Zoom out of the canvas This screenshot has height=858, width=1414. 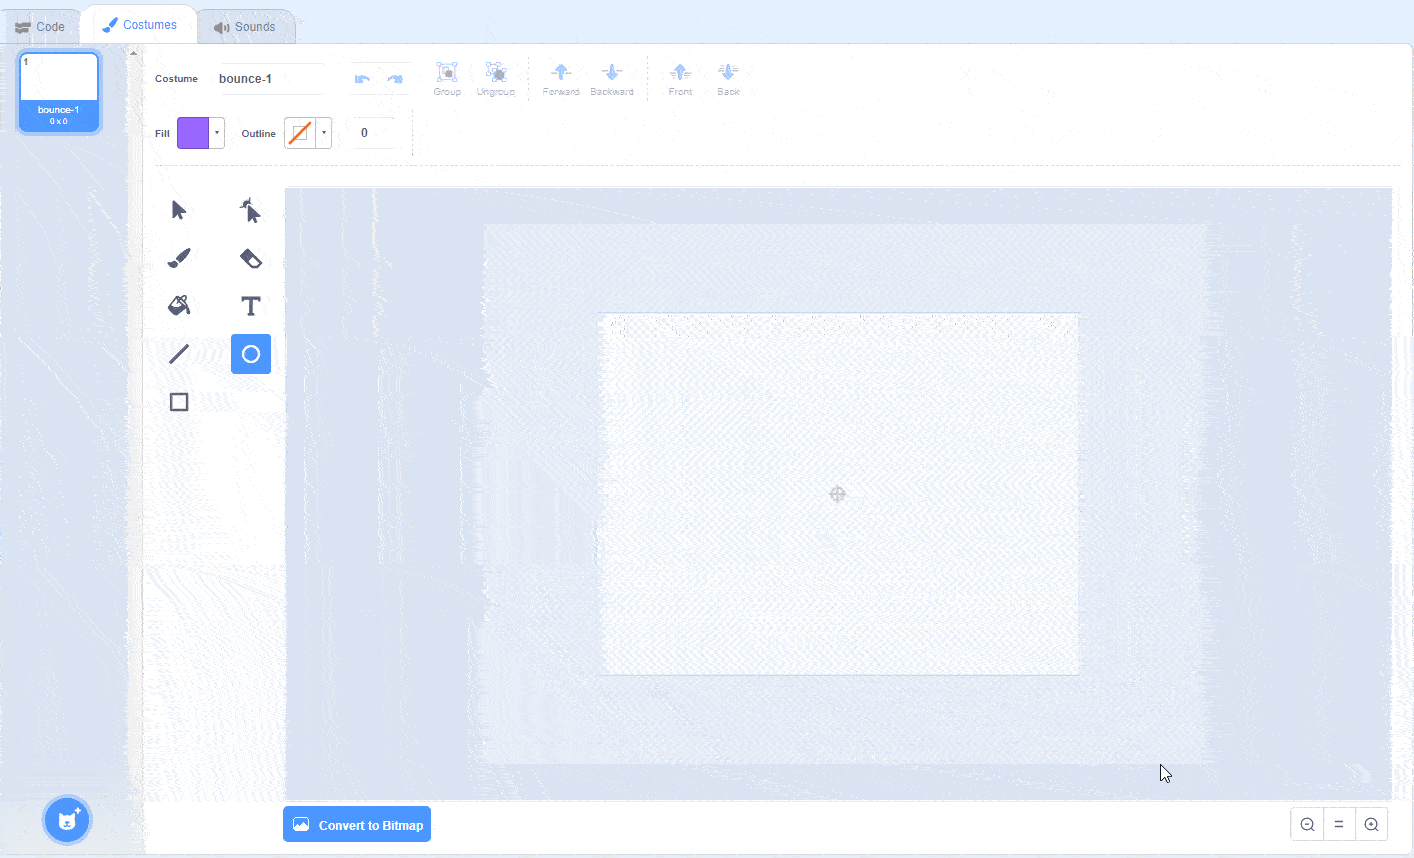(x=1307, y=824)
